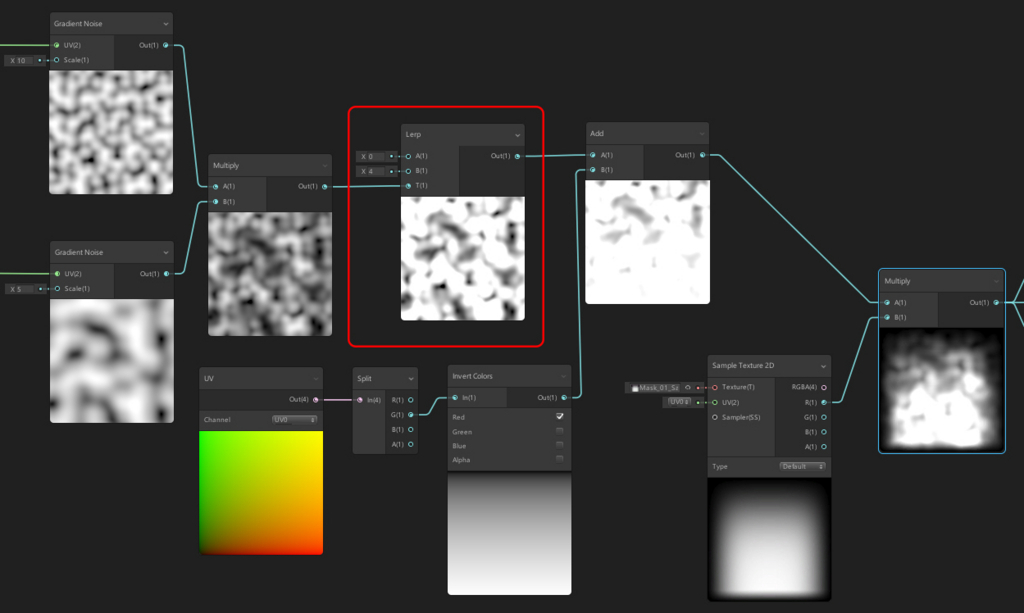
Task: Open UV0 dropdown beside Sample Texture UV(2) port
Action: click(679, 402)
